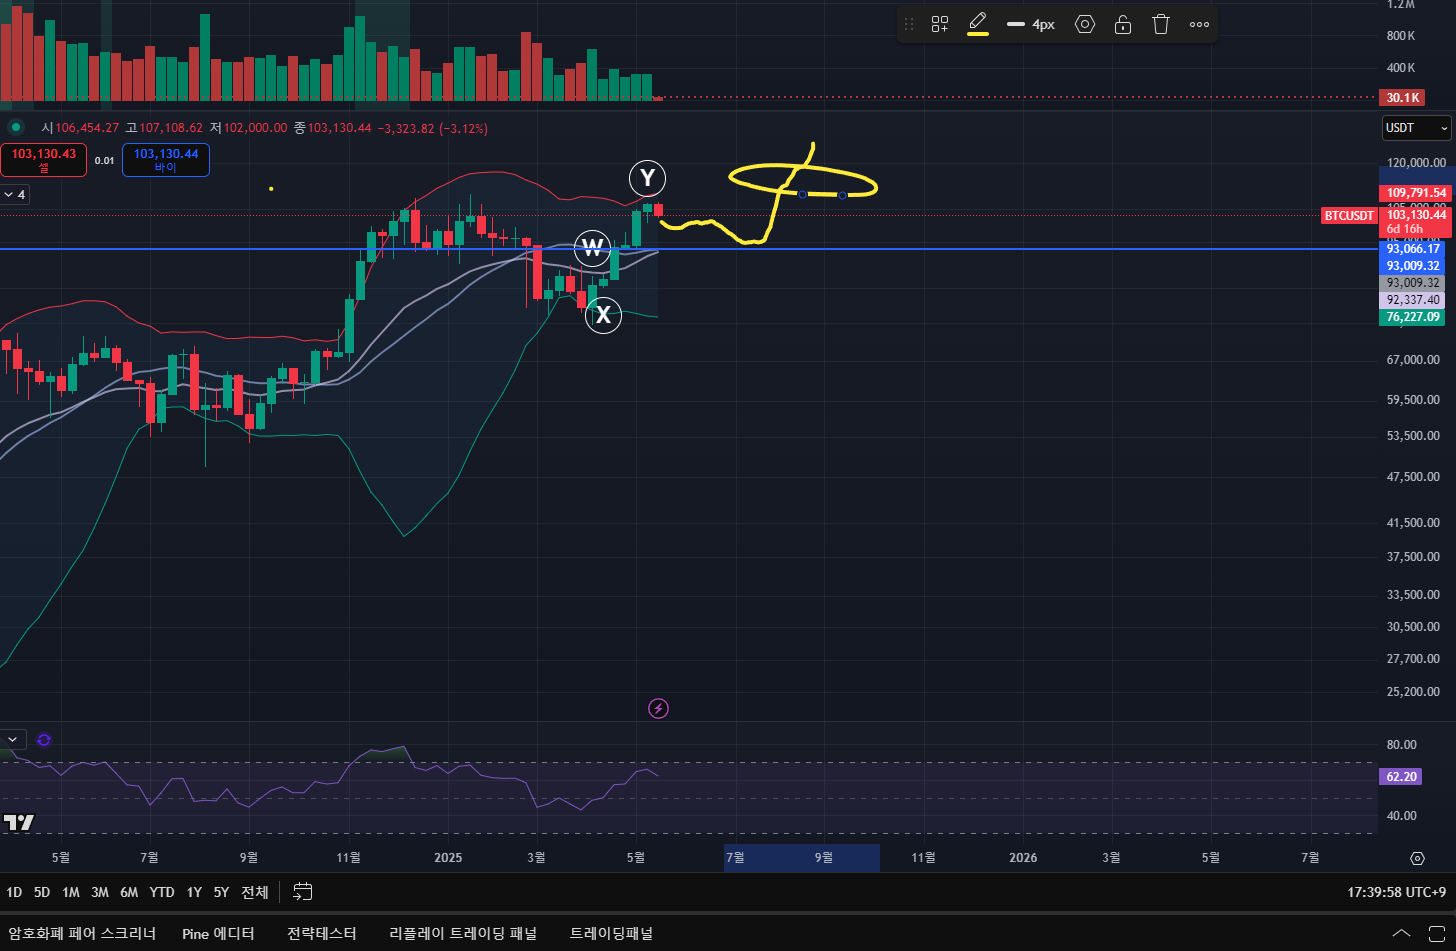Click the 0.01 spread value
1456x951 pixels.
tap(104, 160)
